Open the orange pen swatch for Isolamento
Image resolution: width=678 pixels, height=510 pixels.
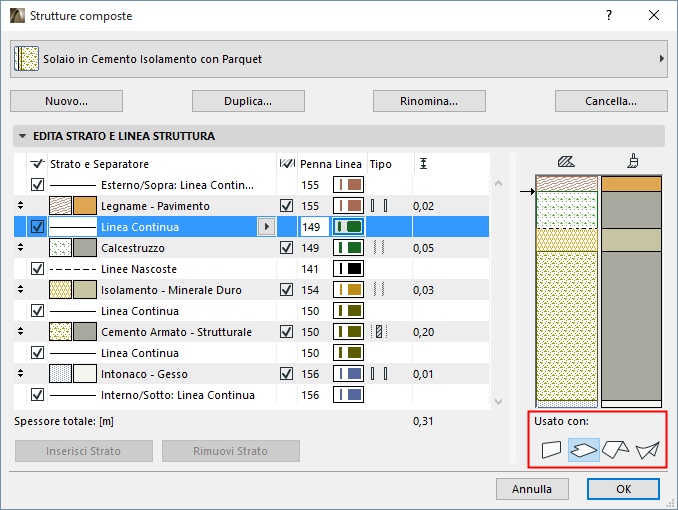pyautogui.click(x=348, y=290)
